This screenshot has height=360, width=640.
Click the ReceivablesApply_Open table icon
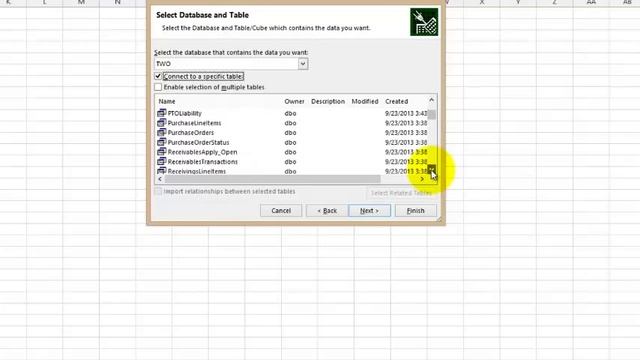click(162, 152)
